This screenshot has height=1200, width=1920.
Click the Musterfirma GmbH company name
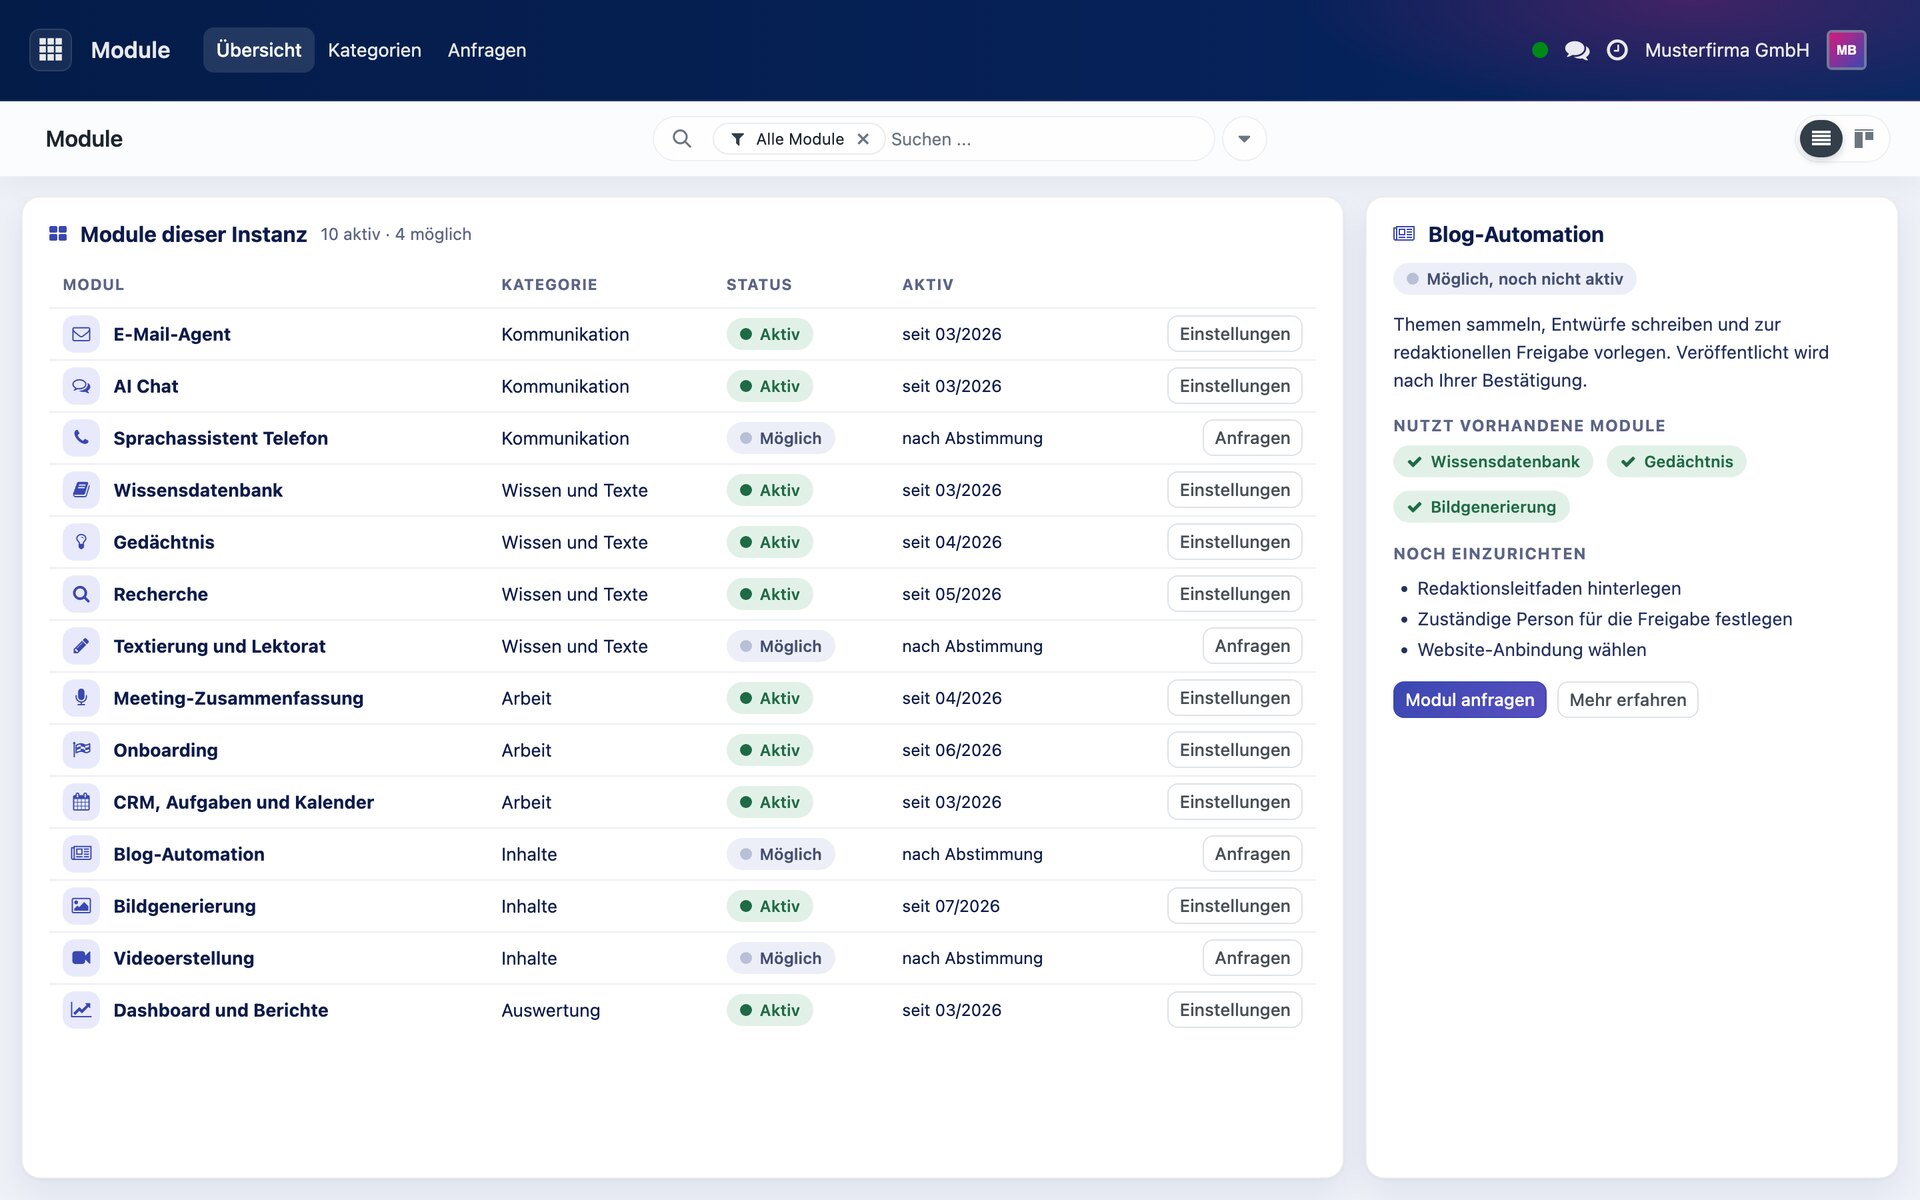click(x=1727, y=50)
